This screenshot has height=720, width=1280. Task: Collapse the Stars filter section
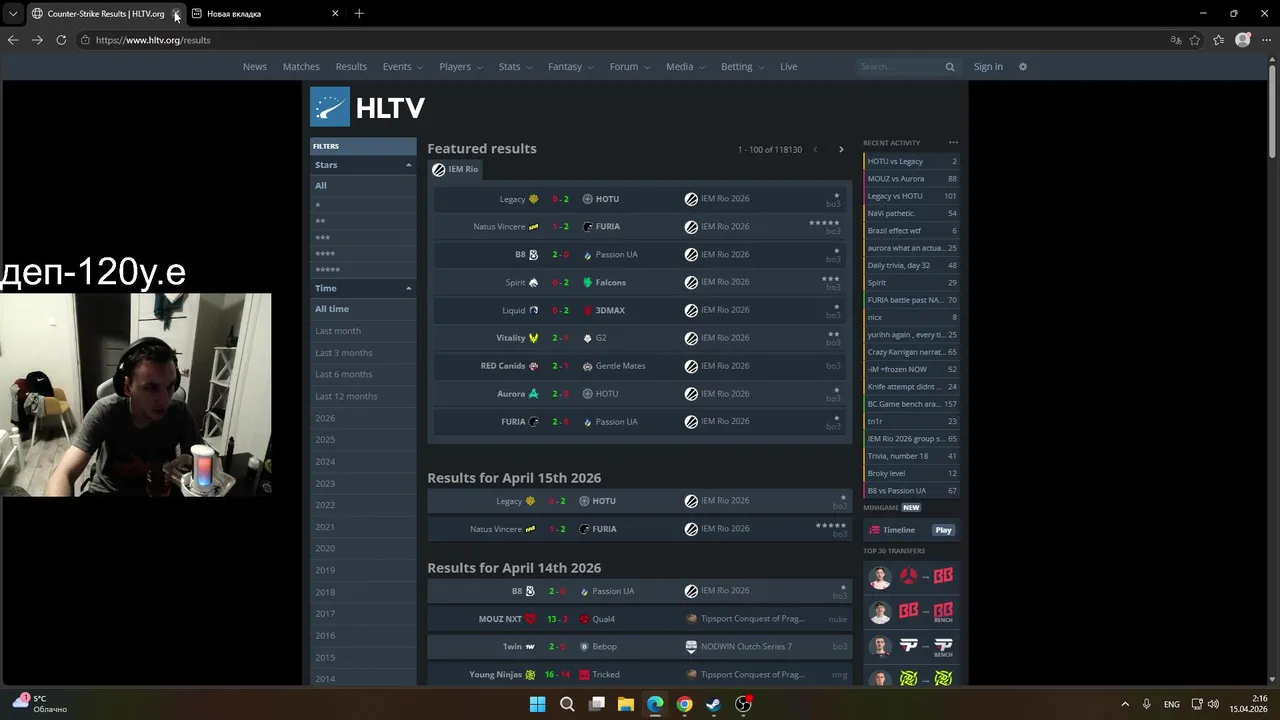click(408, 165)
